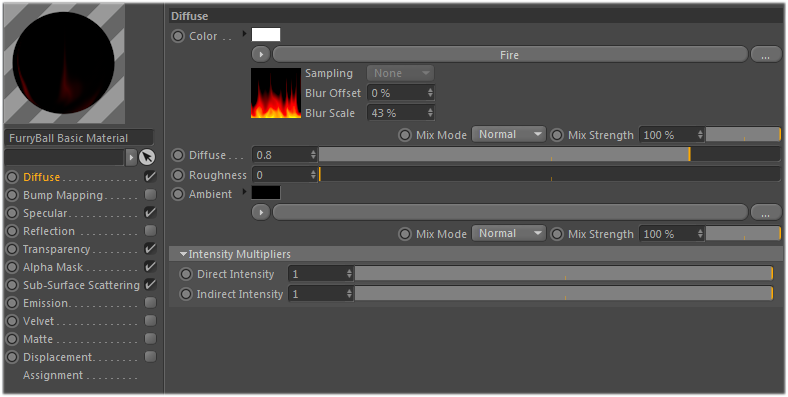Expand the Ambient triangle disclosure
Viewport: 788px width, 397px height.
click(244, 191)
